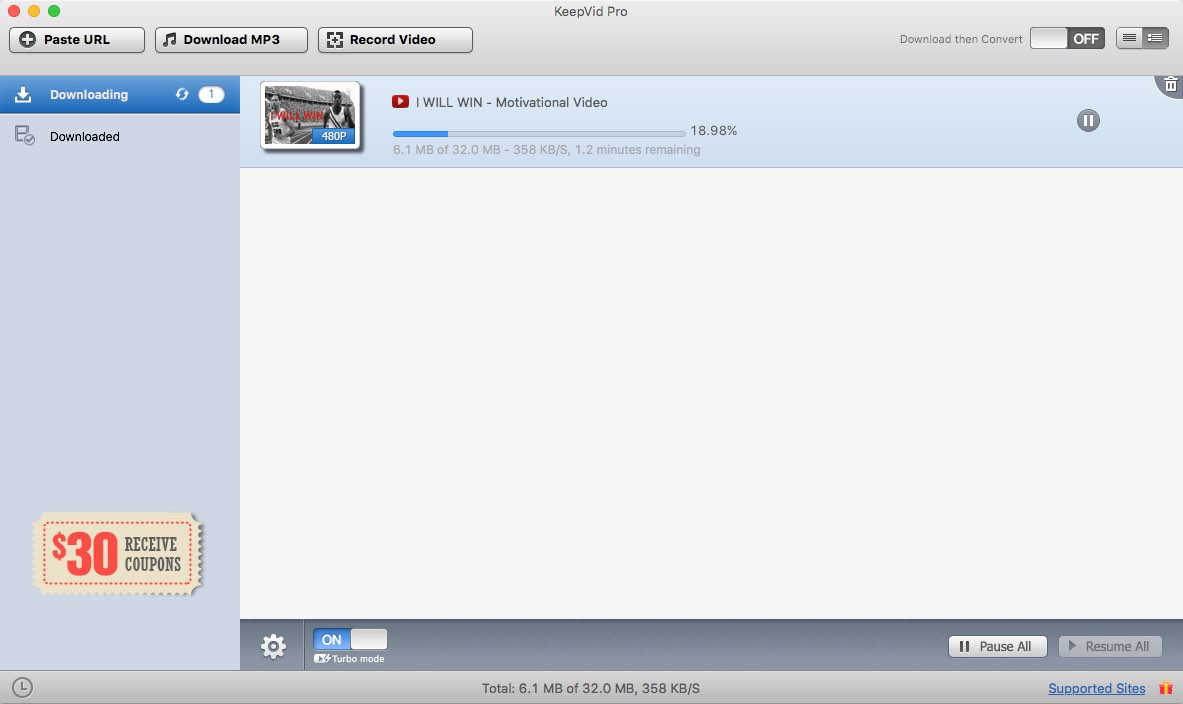Toggle Turbo mode switch
Screen dimensions: 1183x704
(350, 639)
